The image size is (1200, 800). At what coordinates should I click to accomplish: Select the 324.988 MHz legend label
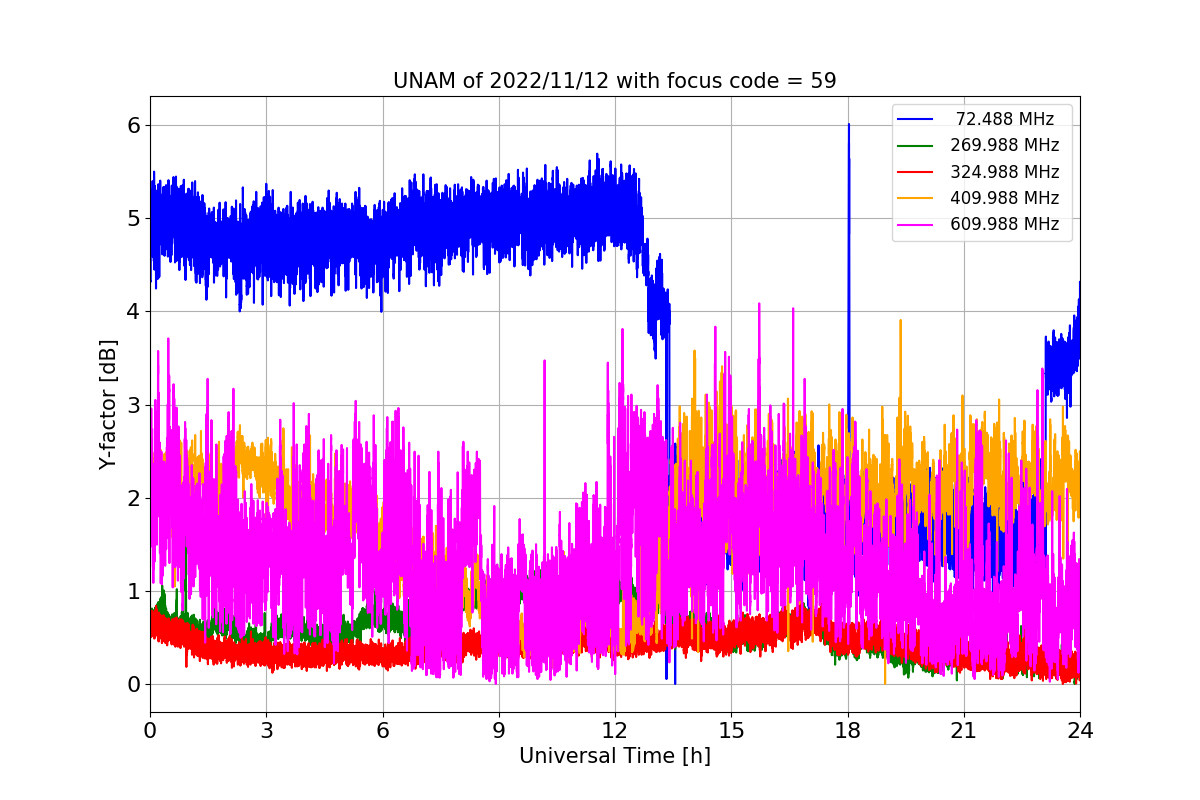tap(1005, 172)
